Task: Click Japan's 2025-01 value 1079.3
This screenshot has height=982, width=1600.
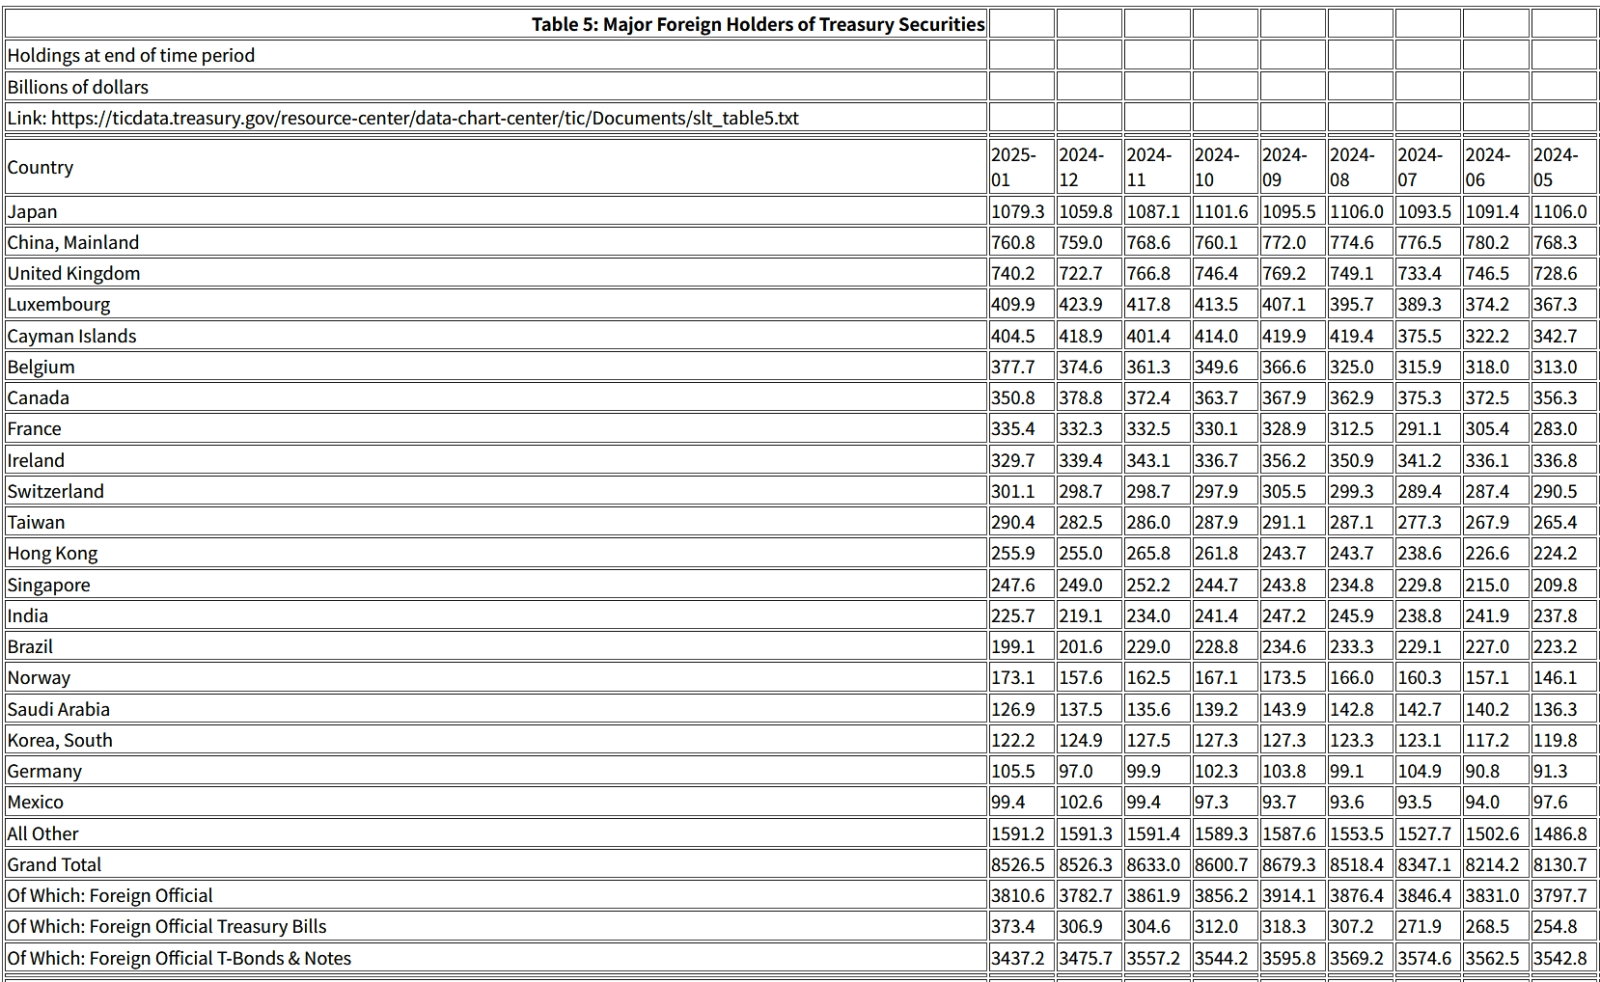Action: (x=1017, y=211)
